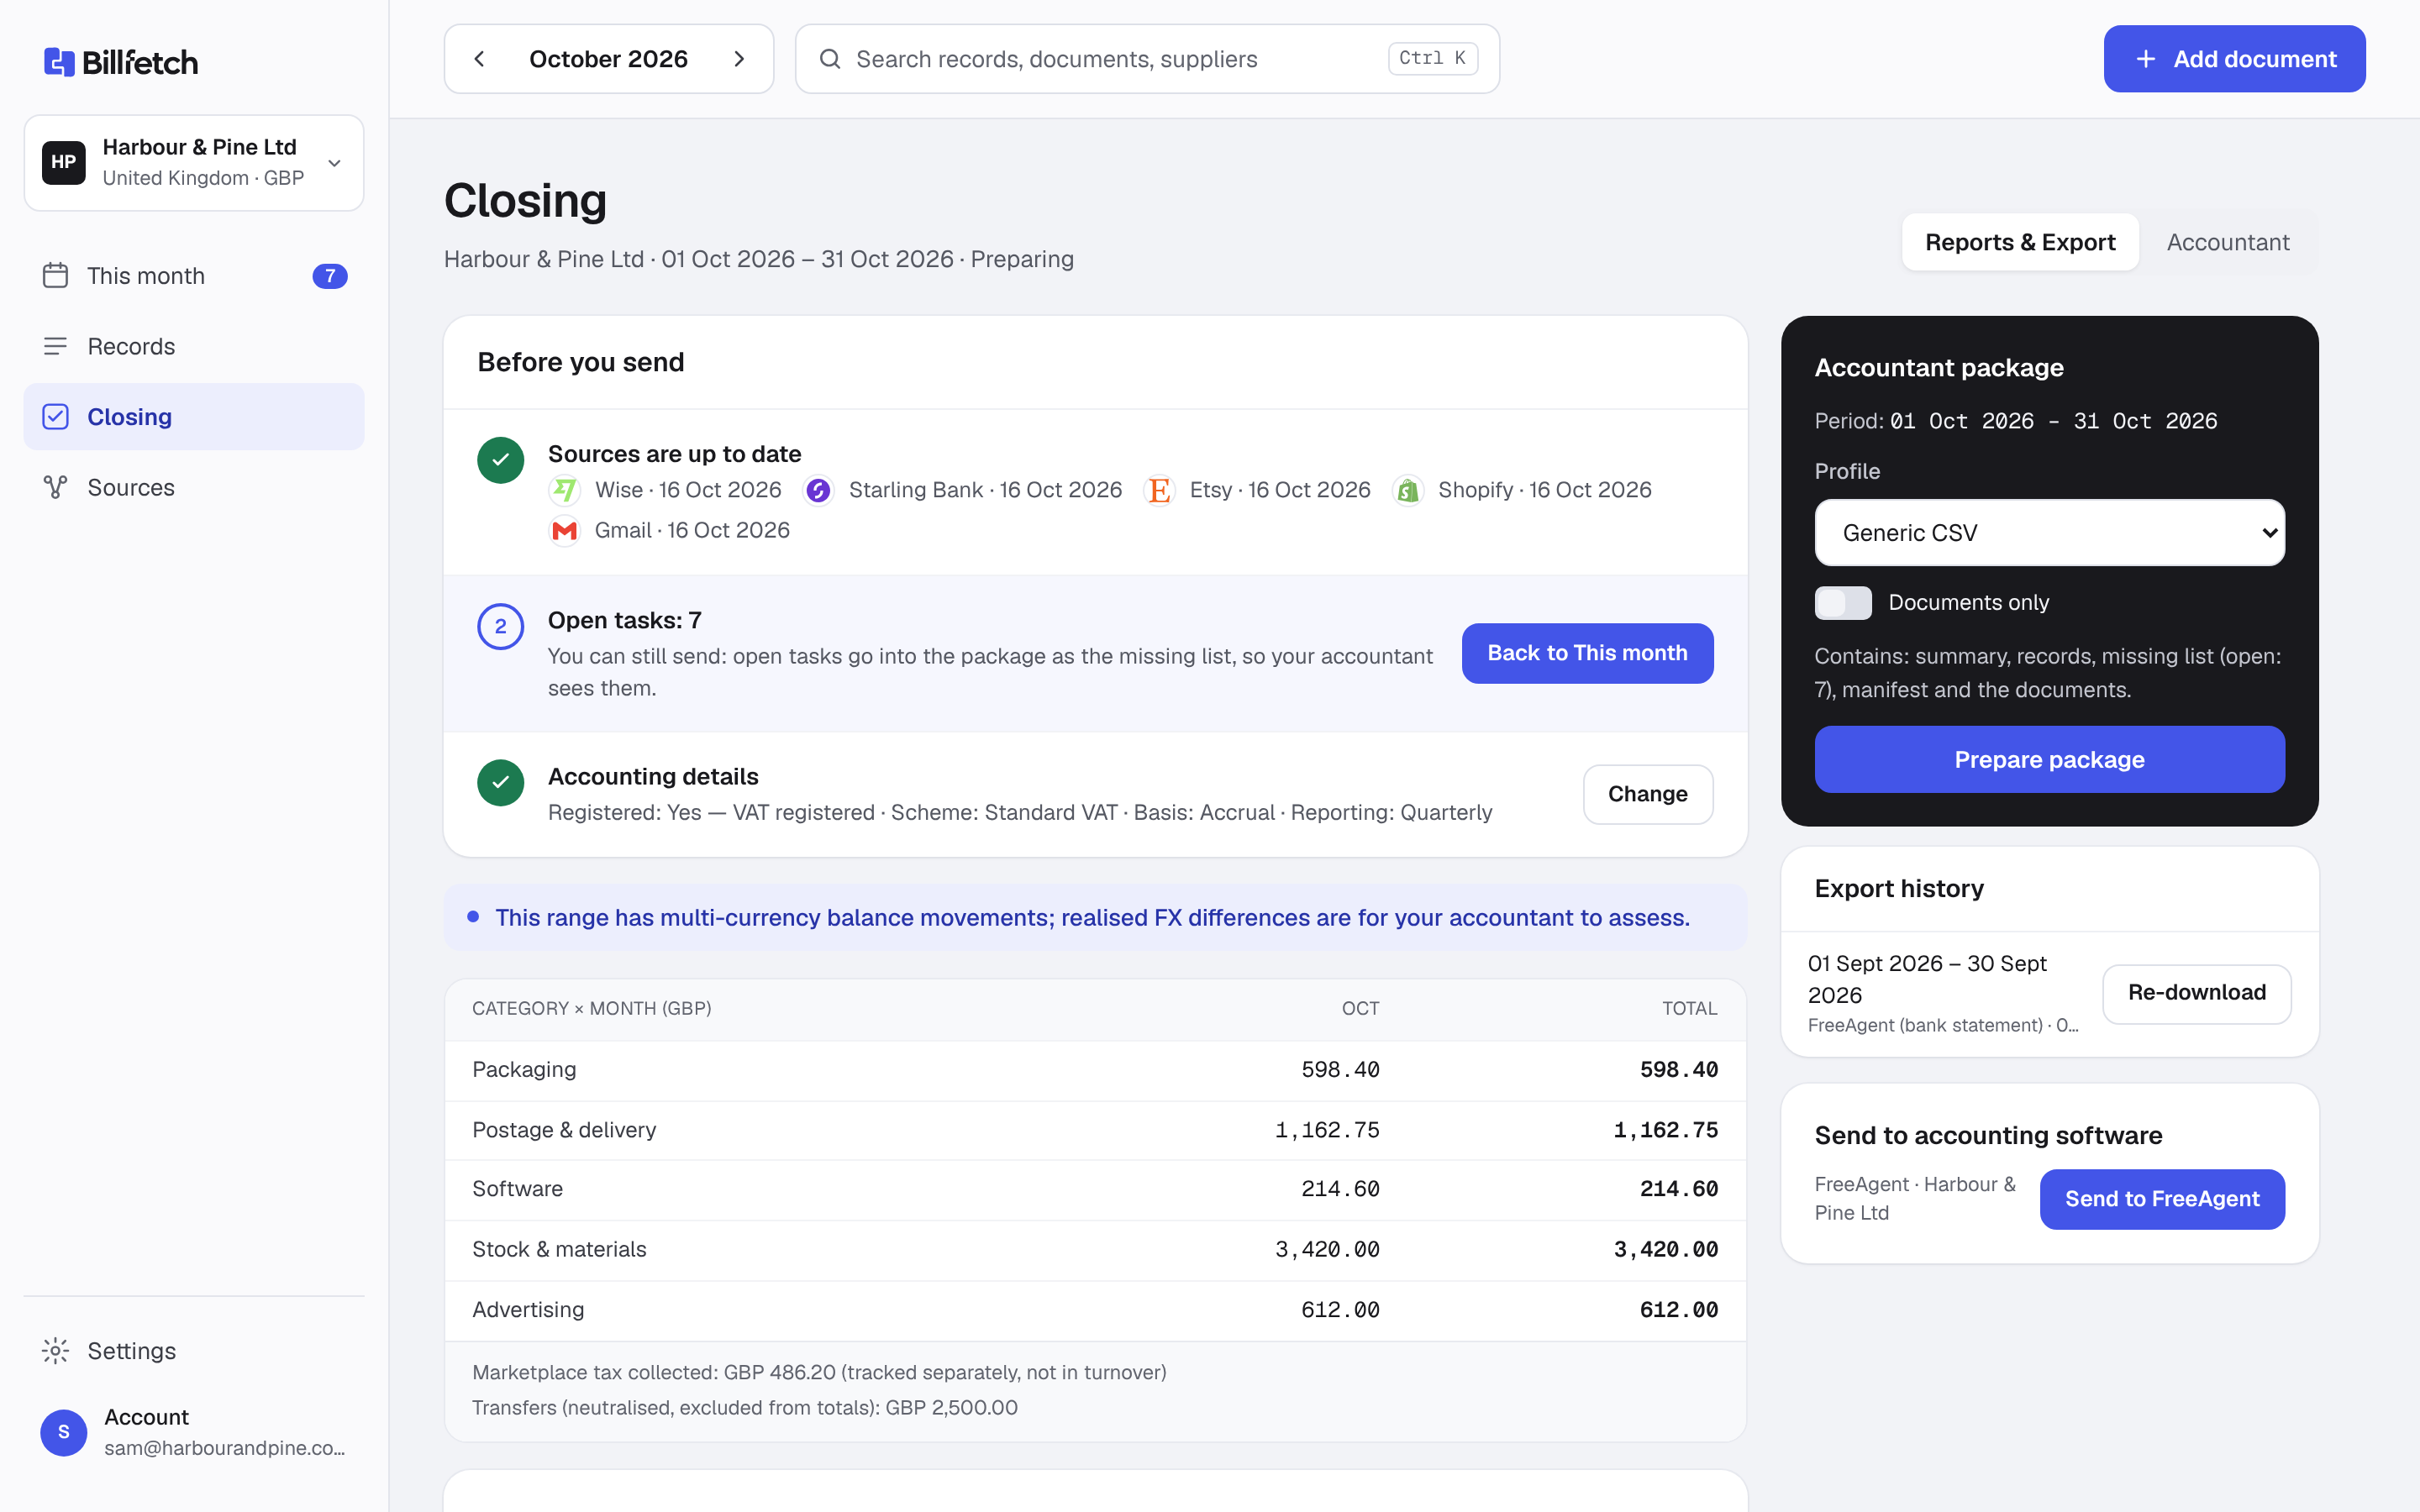2420x1512 pixels.
Task: Switch to the Reports & Export tab
Action: click(2020, 242)
